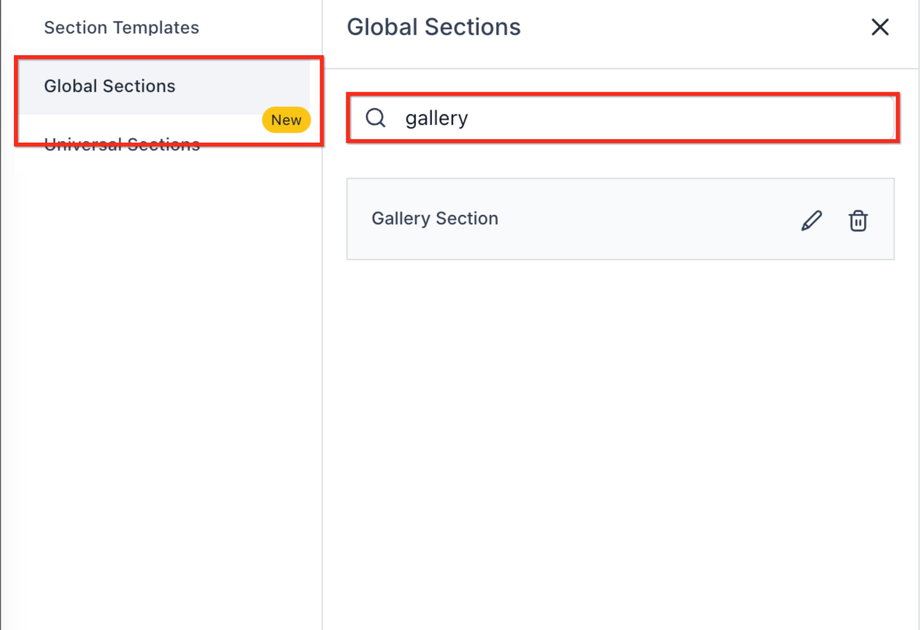Click the magnifying glass search icon
This screenshot has width=920, height=630.
(376, 118)
